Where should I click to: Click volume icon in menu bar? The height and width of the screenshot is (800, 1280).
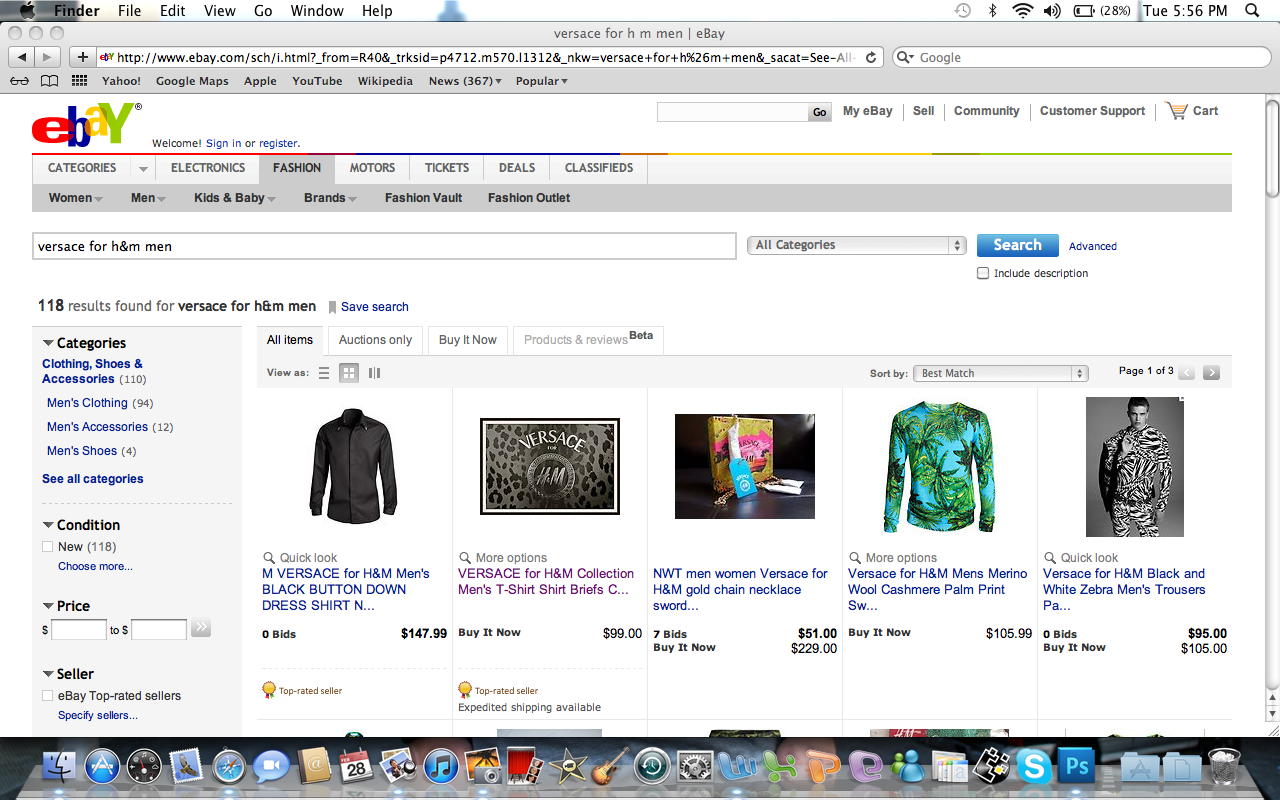1052,11
